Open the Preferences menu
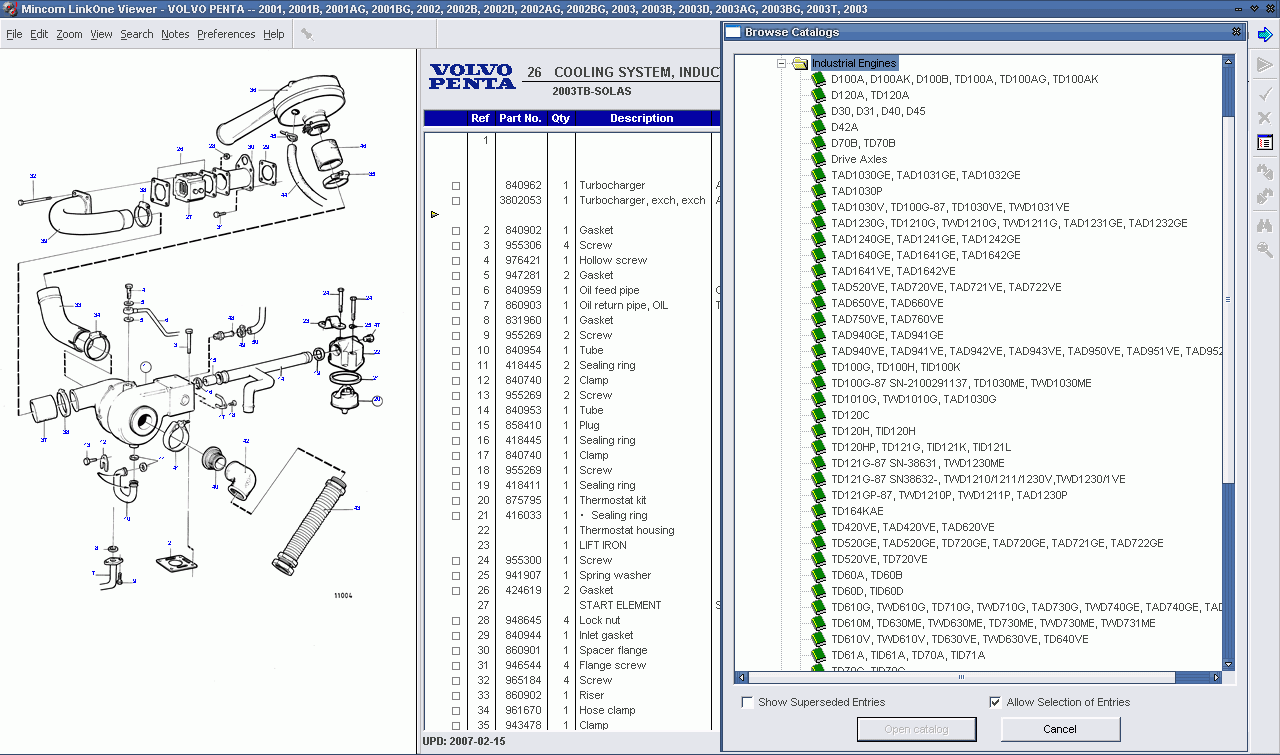 226,34
